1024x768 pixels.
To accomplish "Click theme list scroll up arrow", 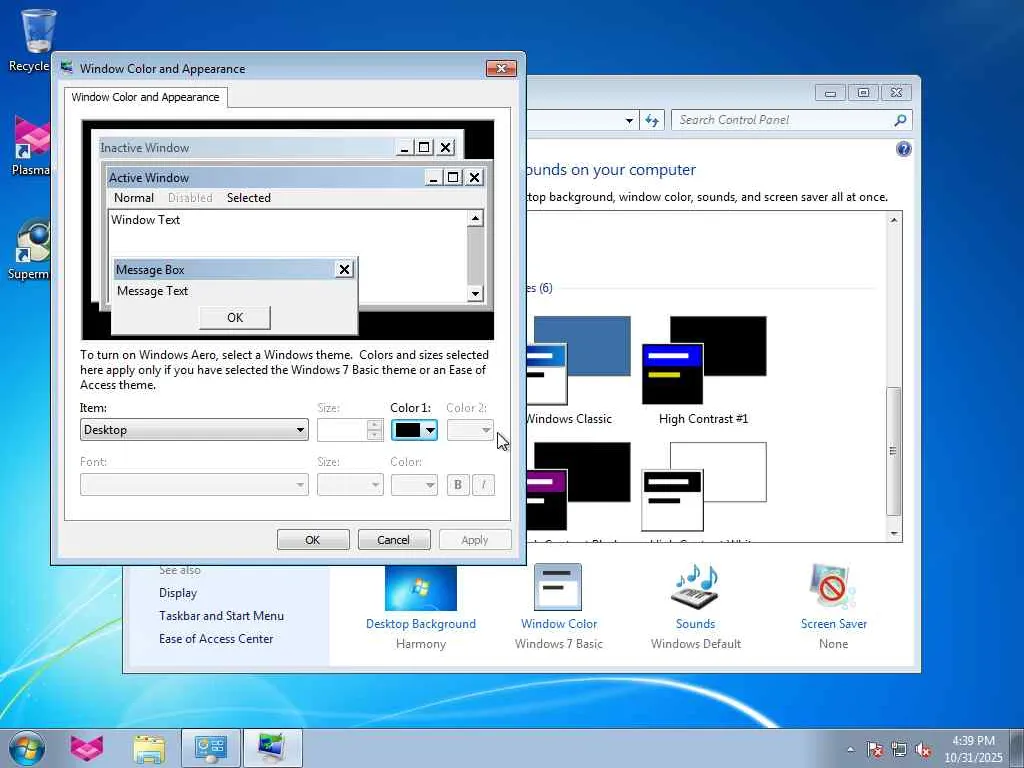I will [893, 221].
